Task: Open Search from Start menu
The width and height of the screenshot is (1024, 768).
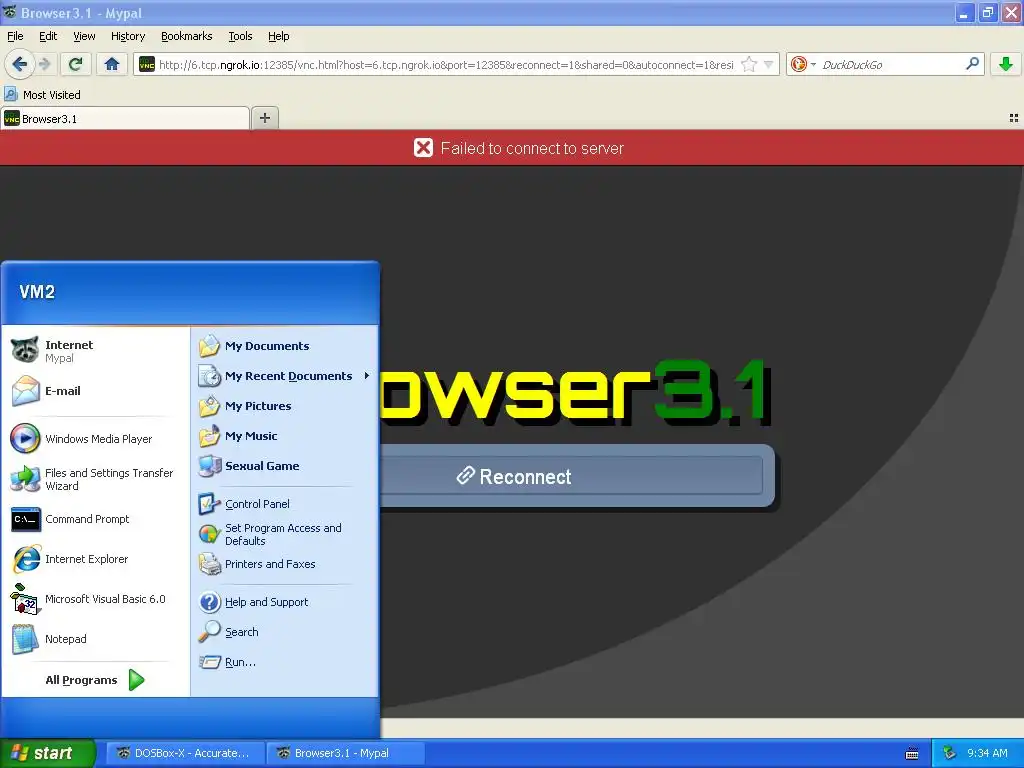Action: tap(285, 632)
